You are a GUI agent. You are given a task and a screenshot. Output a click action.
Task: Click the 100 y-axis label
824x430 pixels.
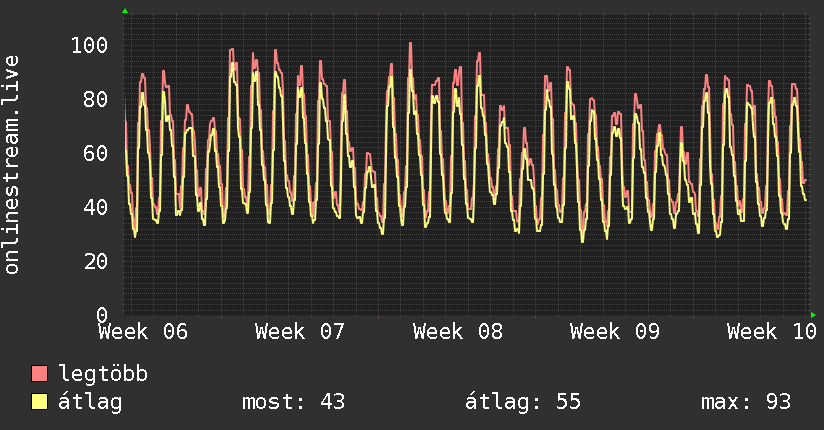[x=89, y=45]
